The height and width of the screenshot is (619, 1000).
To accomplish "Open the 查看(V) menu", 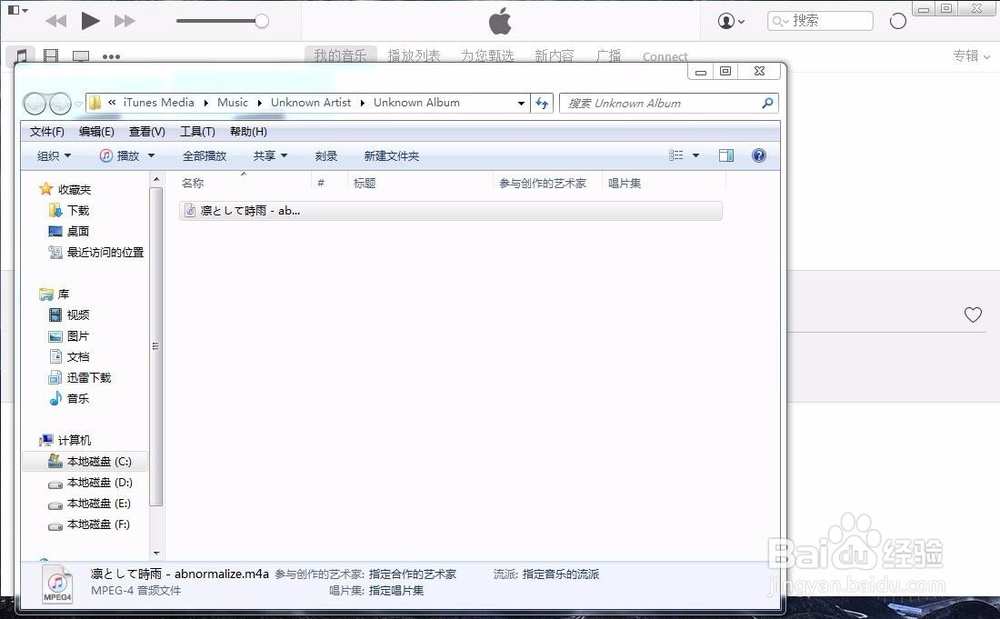I will (x=147, y=132).
